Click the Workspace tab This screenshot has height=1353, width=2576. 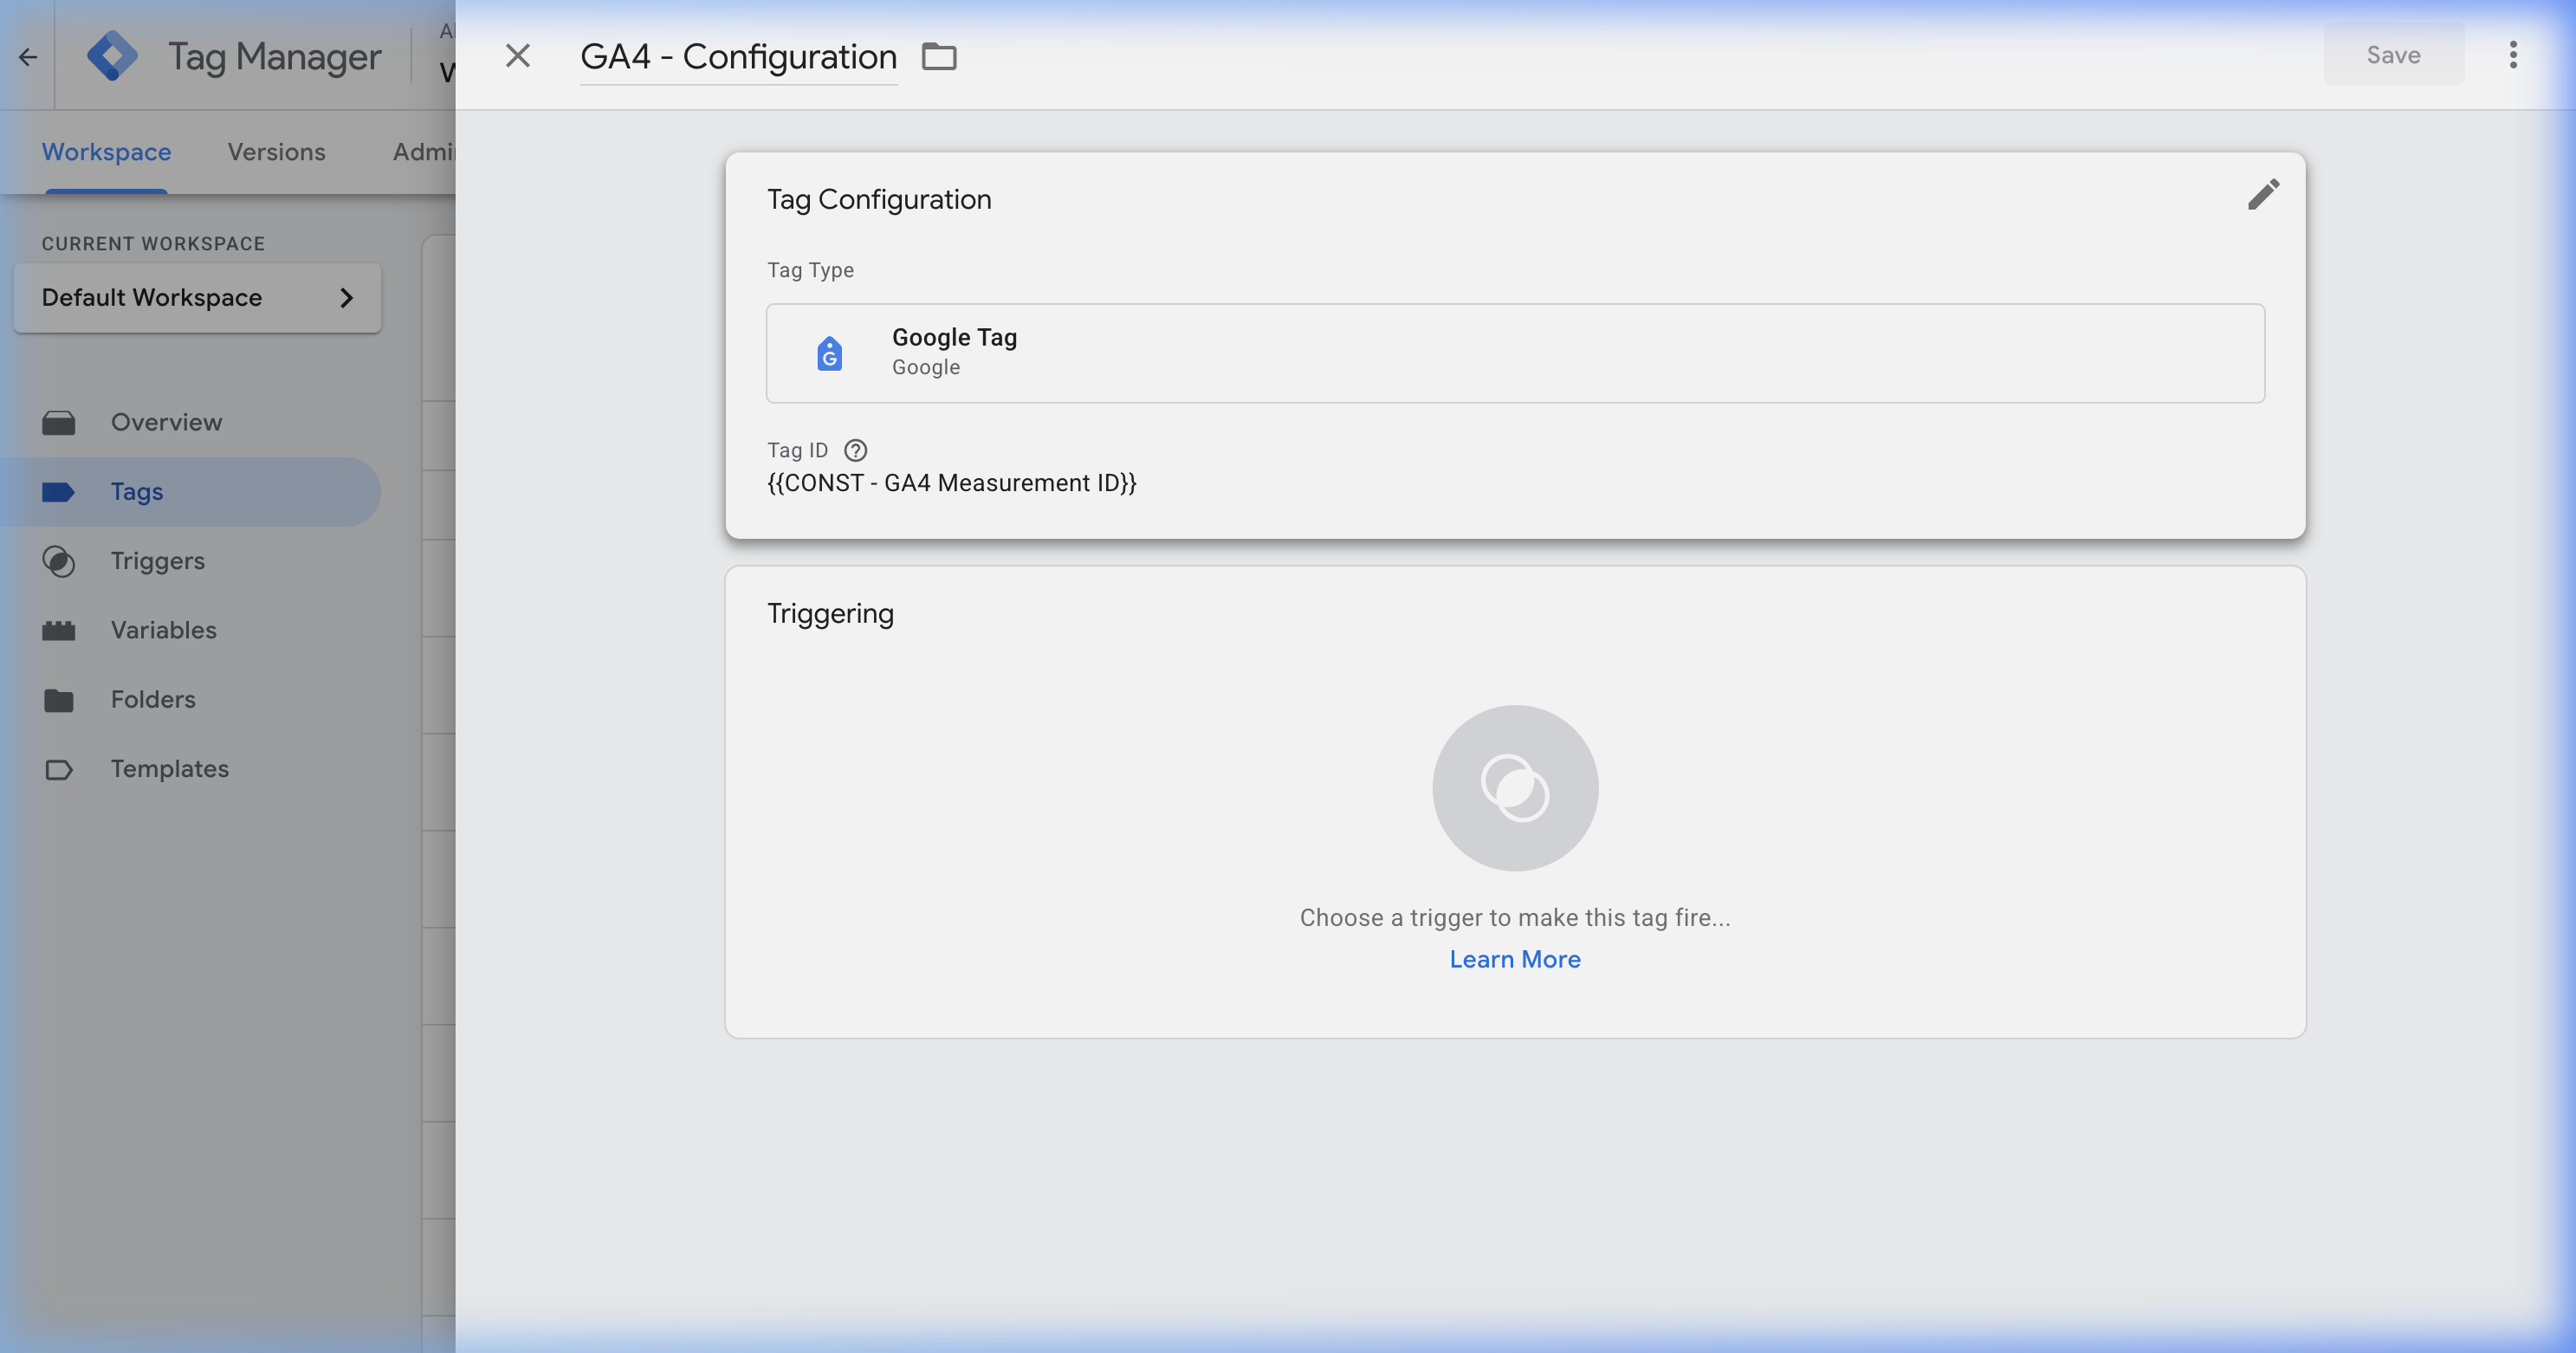coord(105,151)
